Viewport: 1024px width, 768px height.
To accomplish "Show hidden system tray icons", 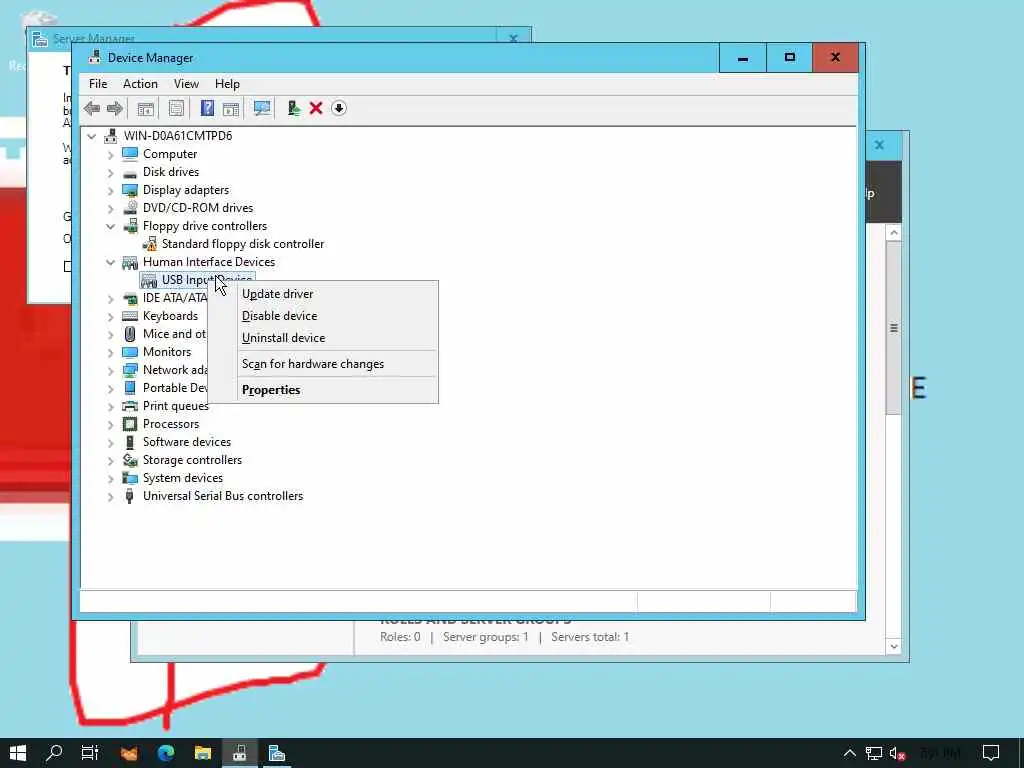I will 849,753.
